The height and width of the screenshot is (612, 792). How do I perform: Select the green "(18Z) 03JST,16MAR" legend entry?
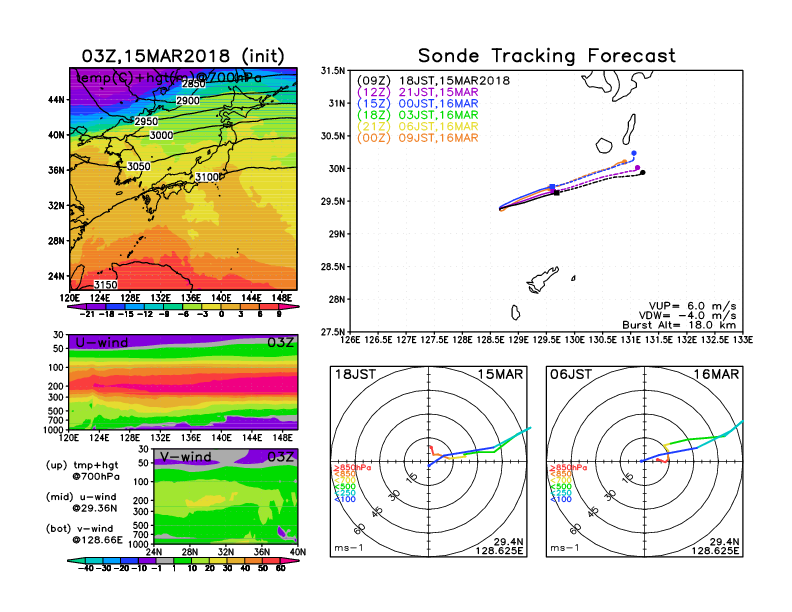418,115
